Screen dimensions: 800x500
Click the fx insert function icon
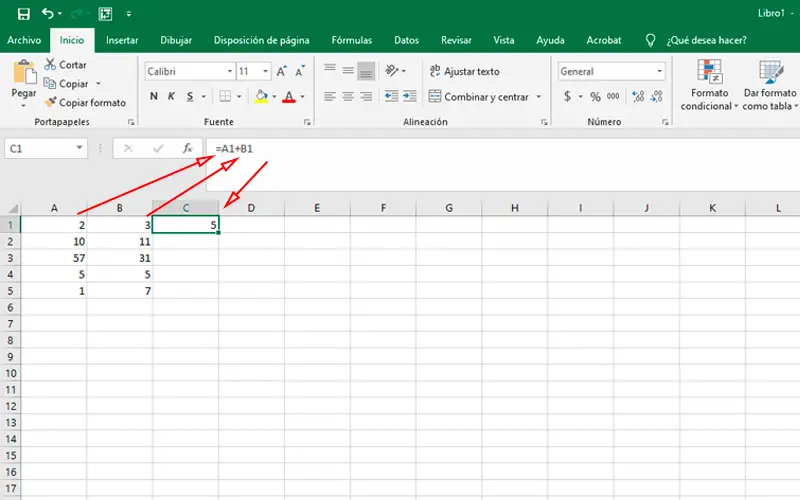pyautogui.click(x=188, y=148)
